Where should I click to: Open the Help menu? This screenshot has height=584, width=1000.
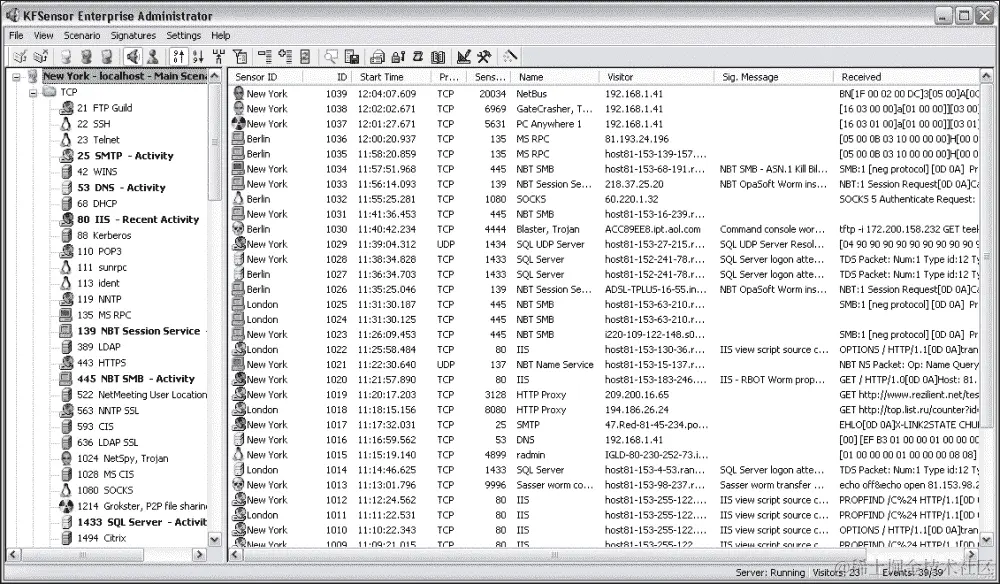click(x=221, y=36)
